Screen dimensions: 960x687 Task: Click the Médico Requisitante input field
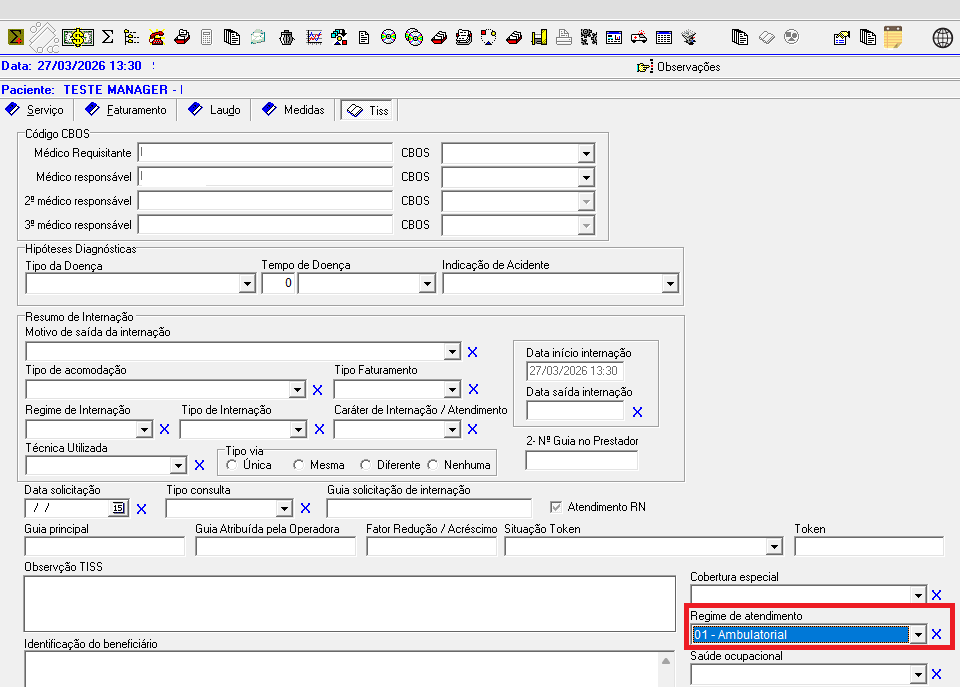tap(265, 153)
